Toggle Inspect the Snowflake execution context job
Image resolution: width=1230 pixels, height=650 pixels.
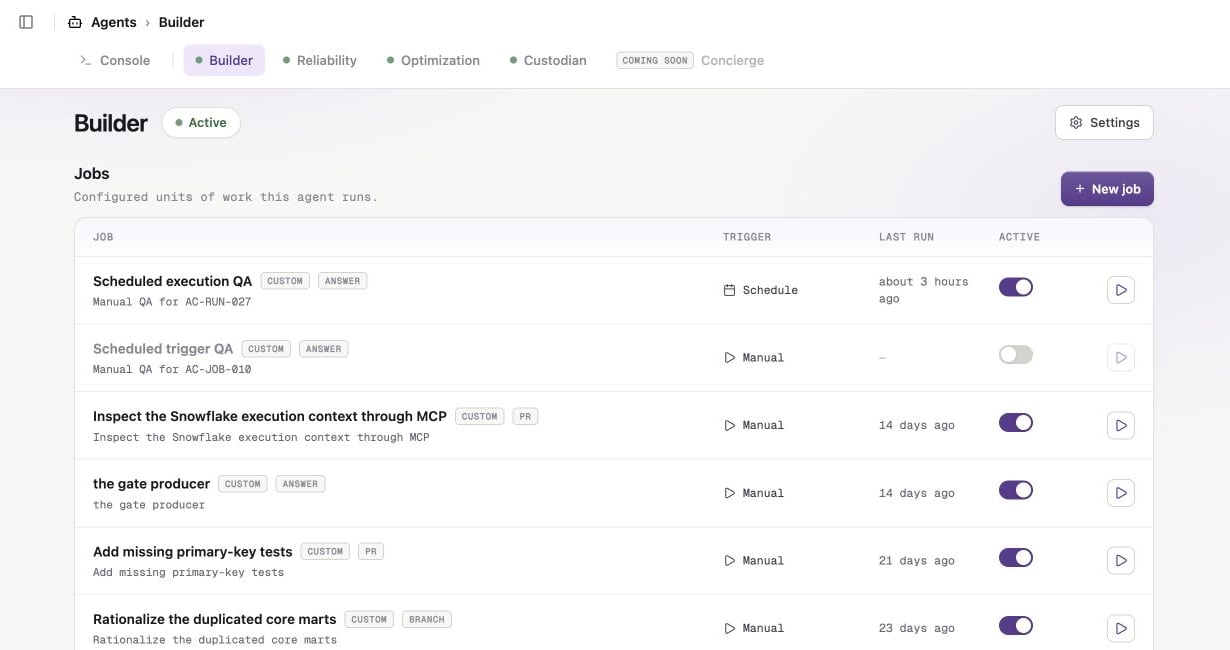tap(1016, 423)
